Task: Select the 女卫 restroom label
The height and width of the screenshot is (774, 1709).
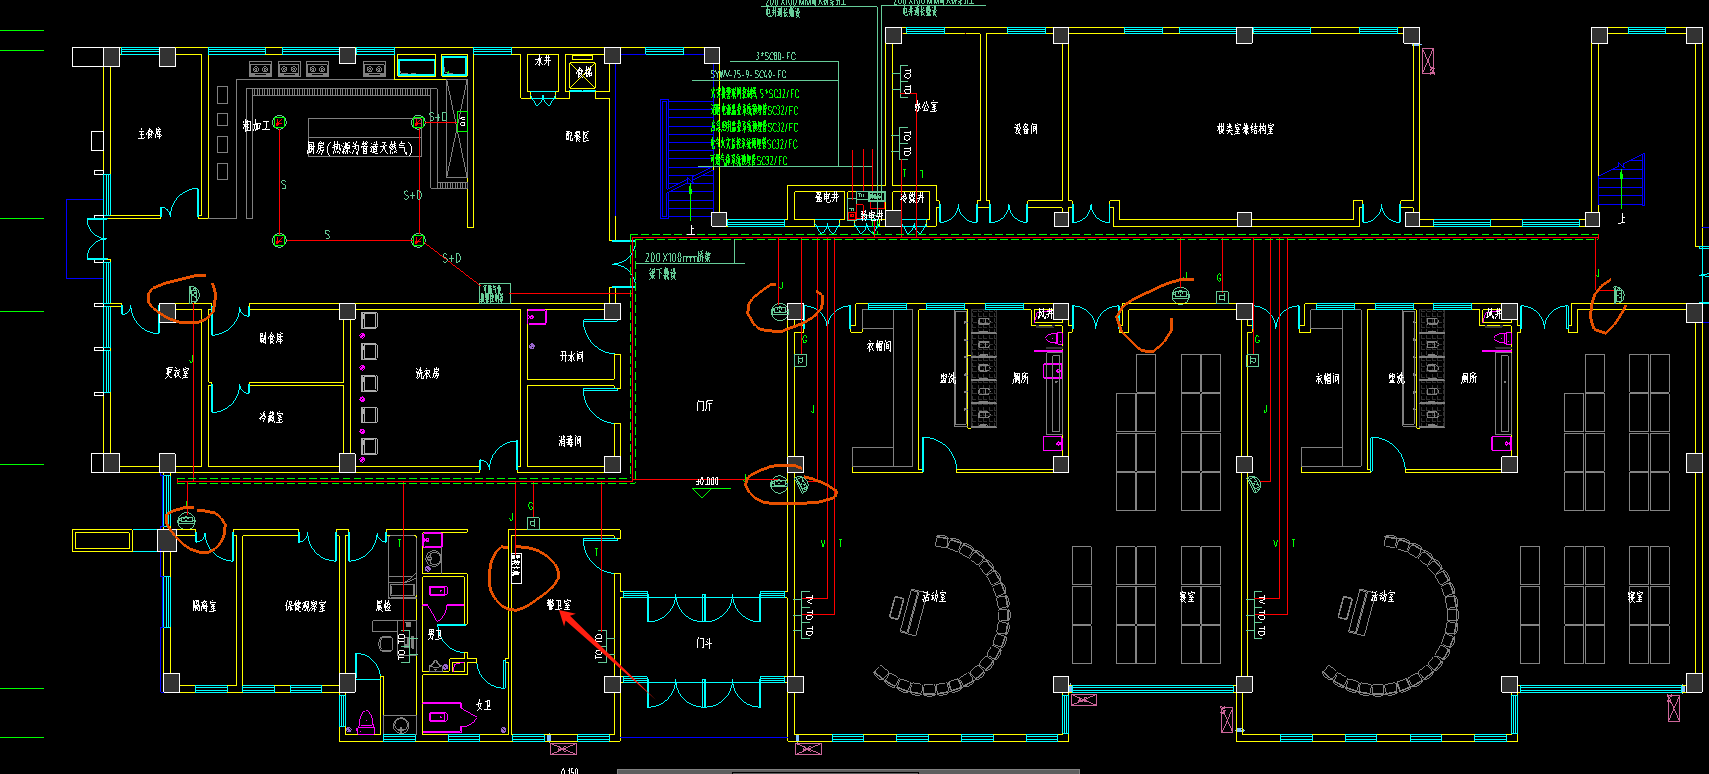Action: (483, 705)
